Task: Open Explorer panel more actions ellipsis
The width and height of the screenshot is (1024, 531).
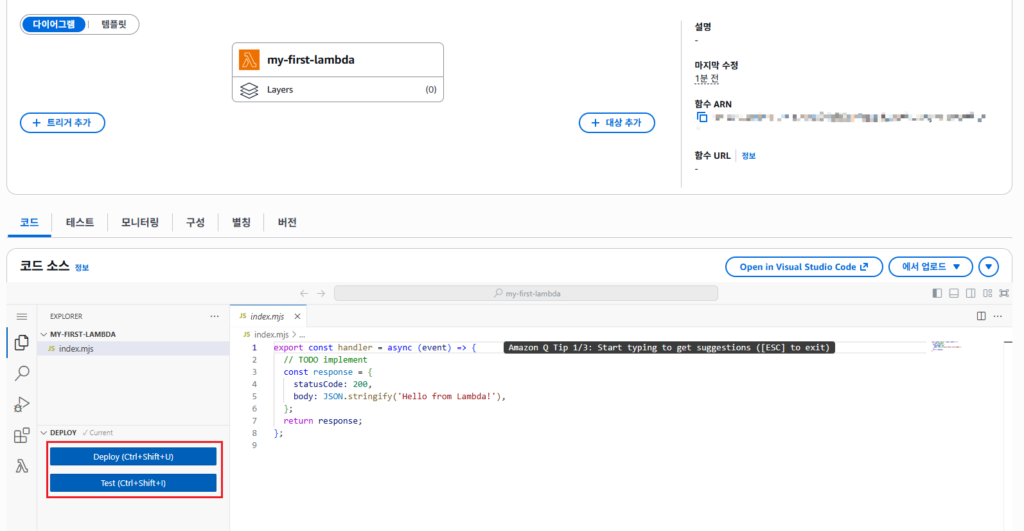Action: pyautogui.click(x=214, y=316)
